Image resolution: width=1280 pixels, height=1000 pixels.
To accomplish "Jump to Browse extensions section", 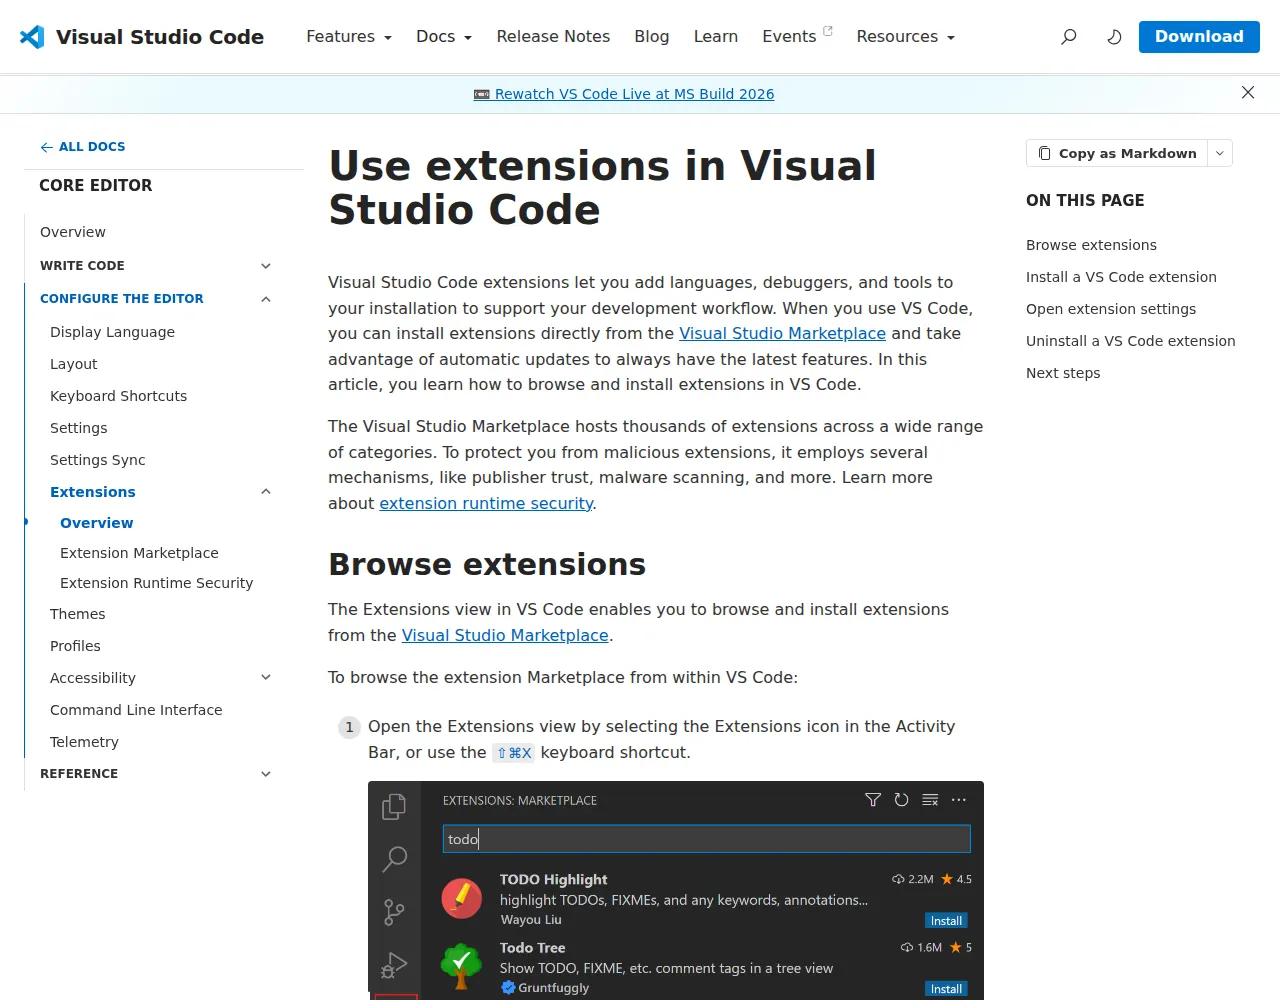I will [1091, 245].
